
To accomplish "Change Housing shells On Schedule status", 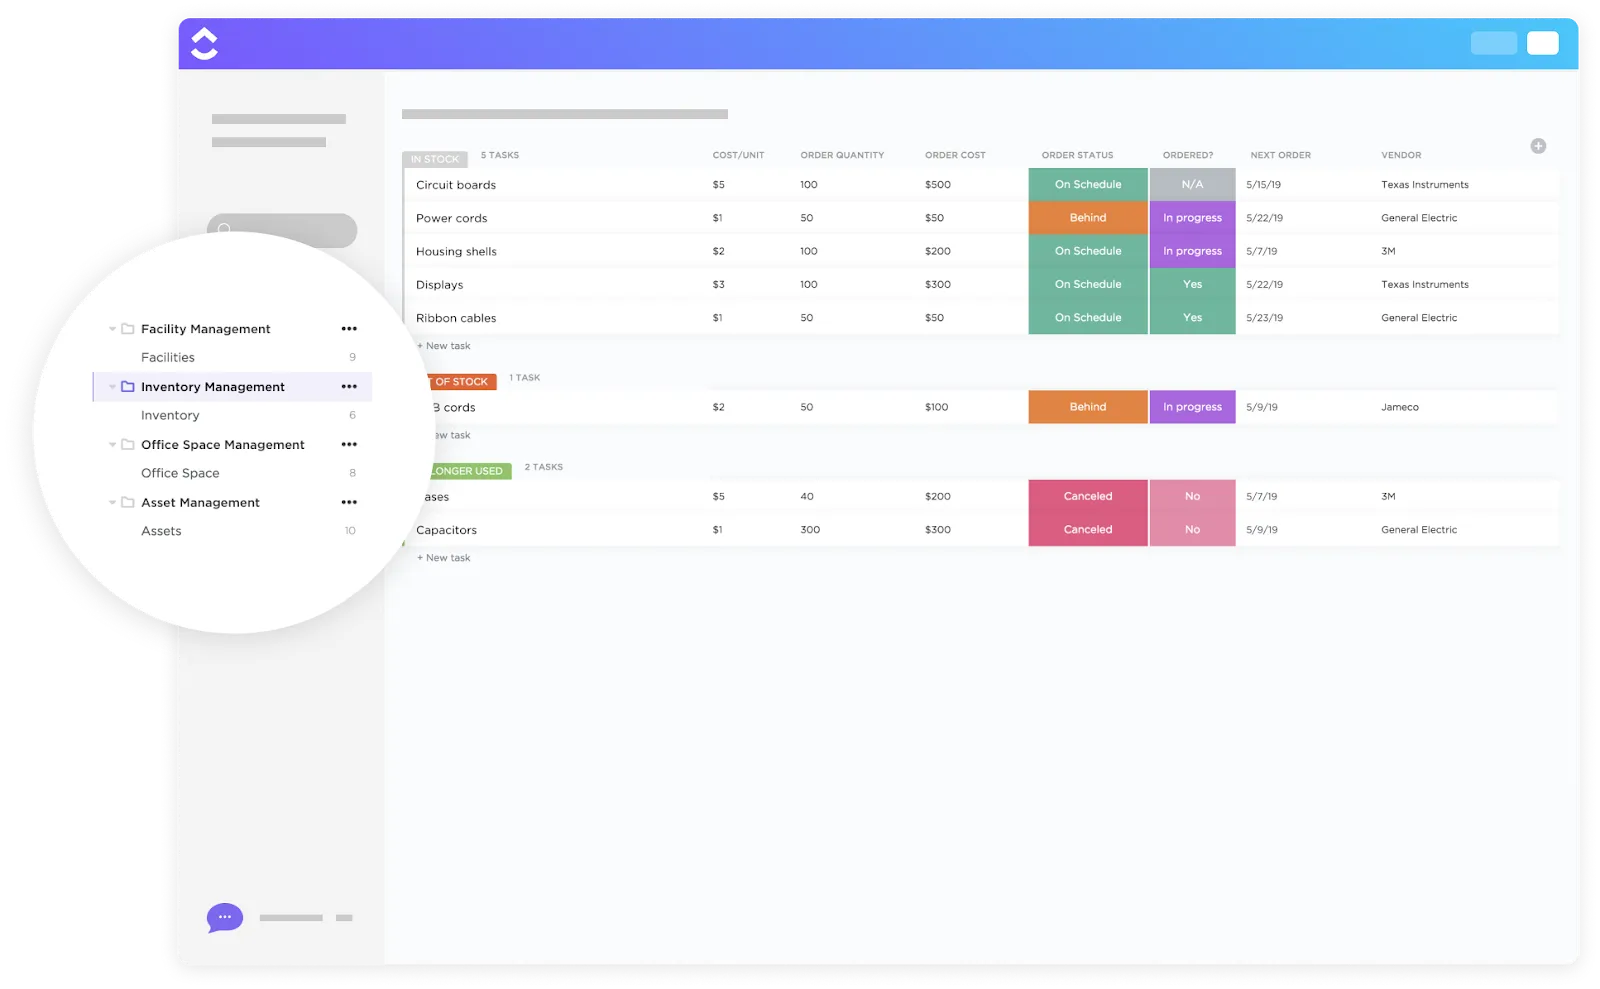I will pos(1088,251).
